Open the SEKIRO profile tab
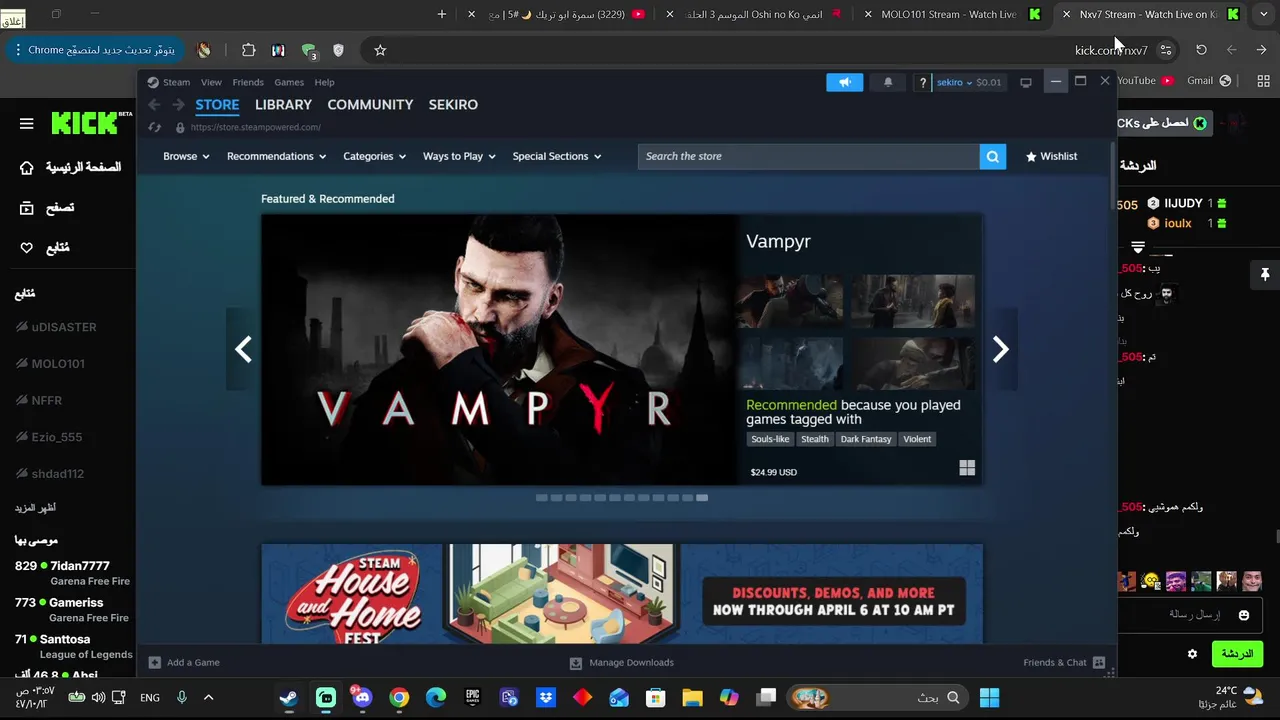This screenshot has width=1280, height=720. [x=453, y=104]
